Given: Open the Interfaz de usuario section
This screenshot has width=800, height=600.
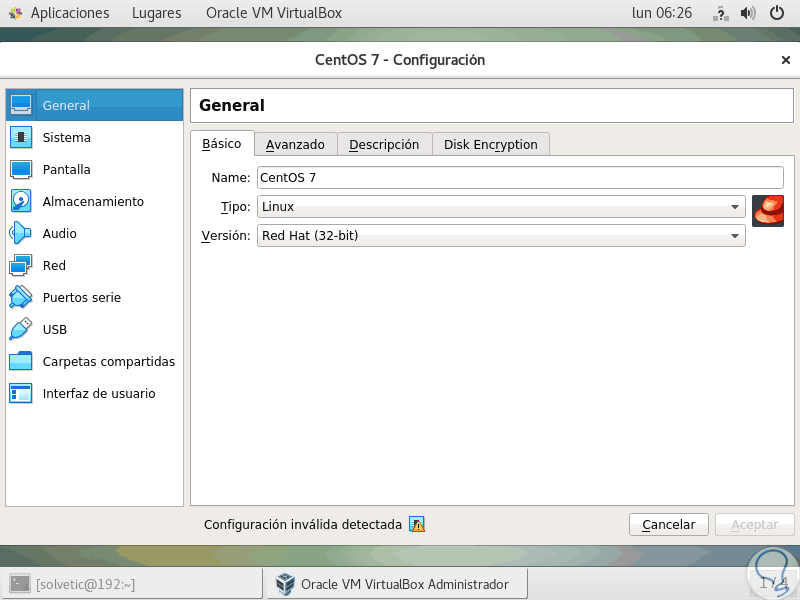Looking at the screenshot, I should click(x=98, y=393).
